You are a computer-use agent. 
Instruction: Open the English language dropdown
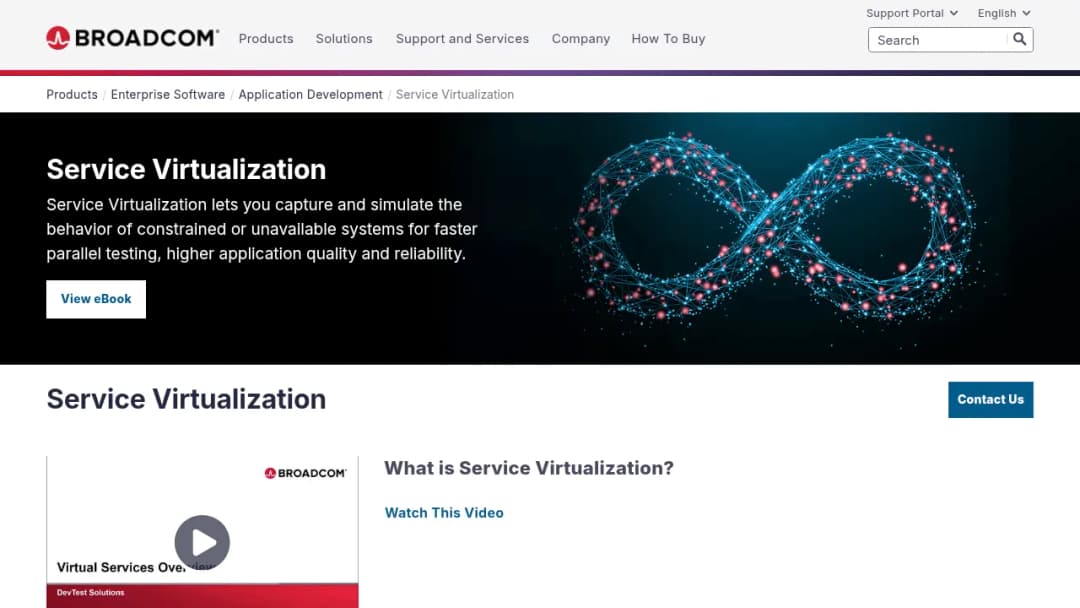[1004, 13]
